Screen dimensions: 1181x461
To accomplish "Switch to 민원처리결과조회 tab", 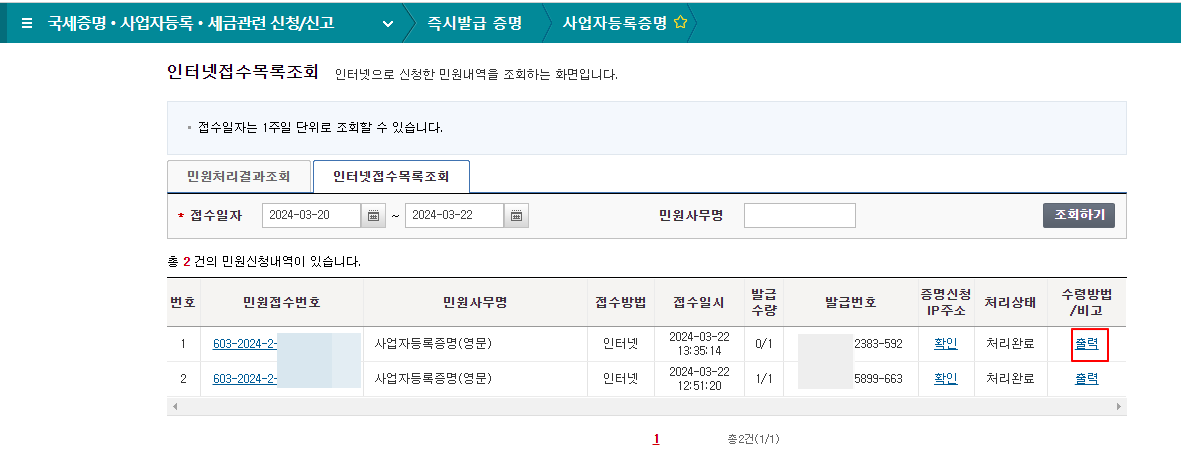I will [239, 177].
